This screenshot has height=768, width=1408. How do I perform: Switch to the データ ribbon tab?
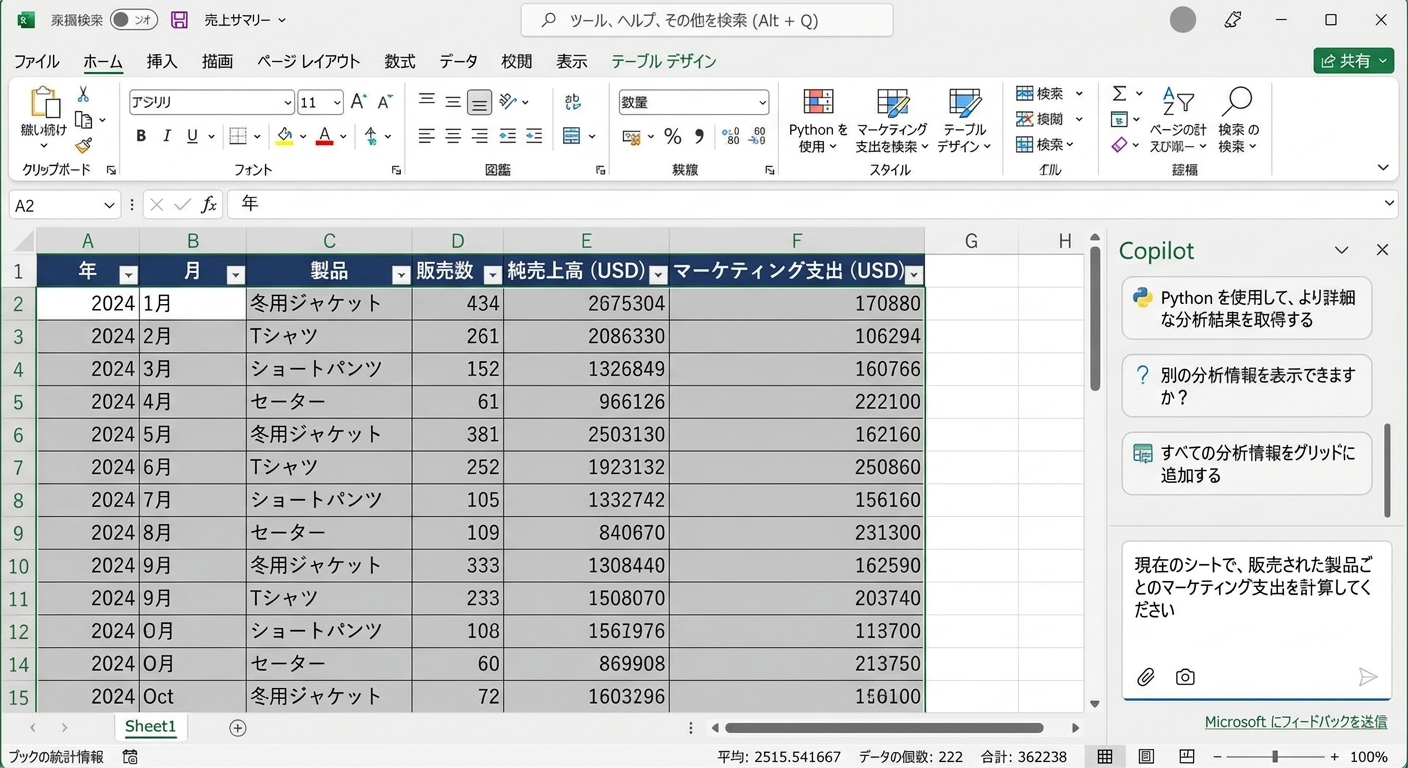click(458, 61)
